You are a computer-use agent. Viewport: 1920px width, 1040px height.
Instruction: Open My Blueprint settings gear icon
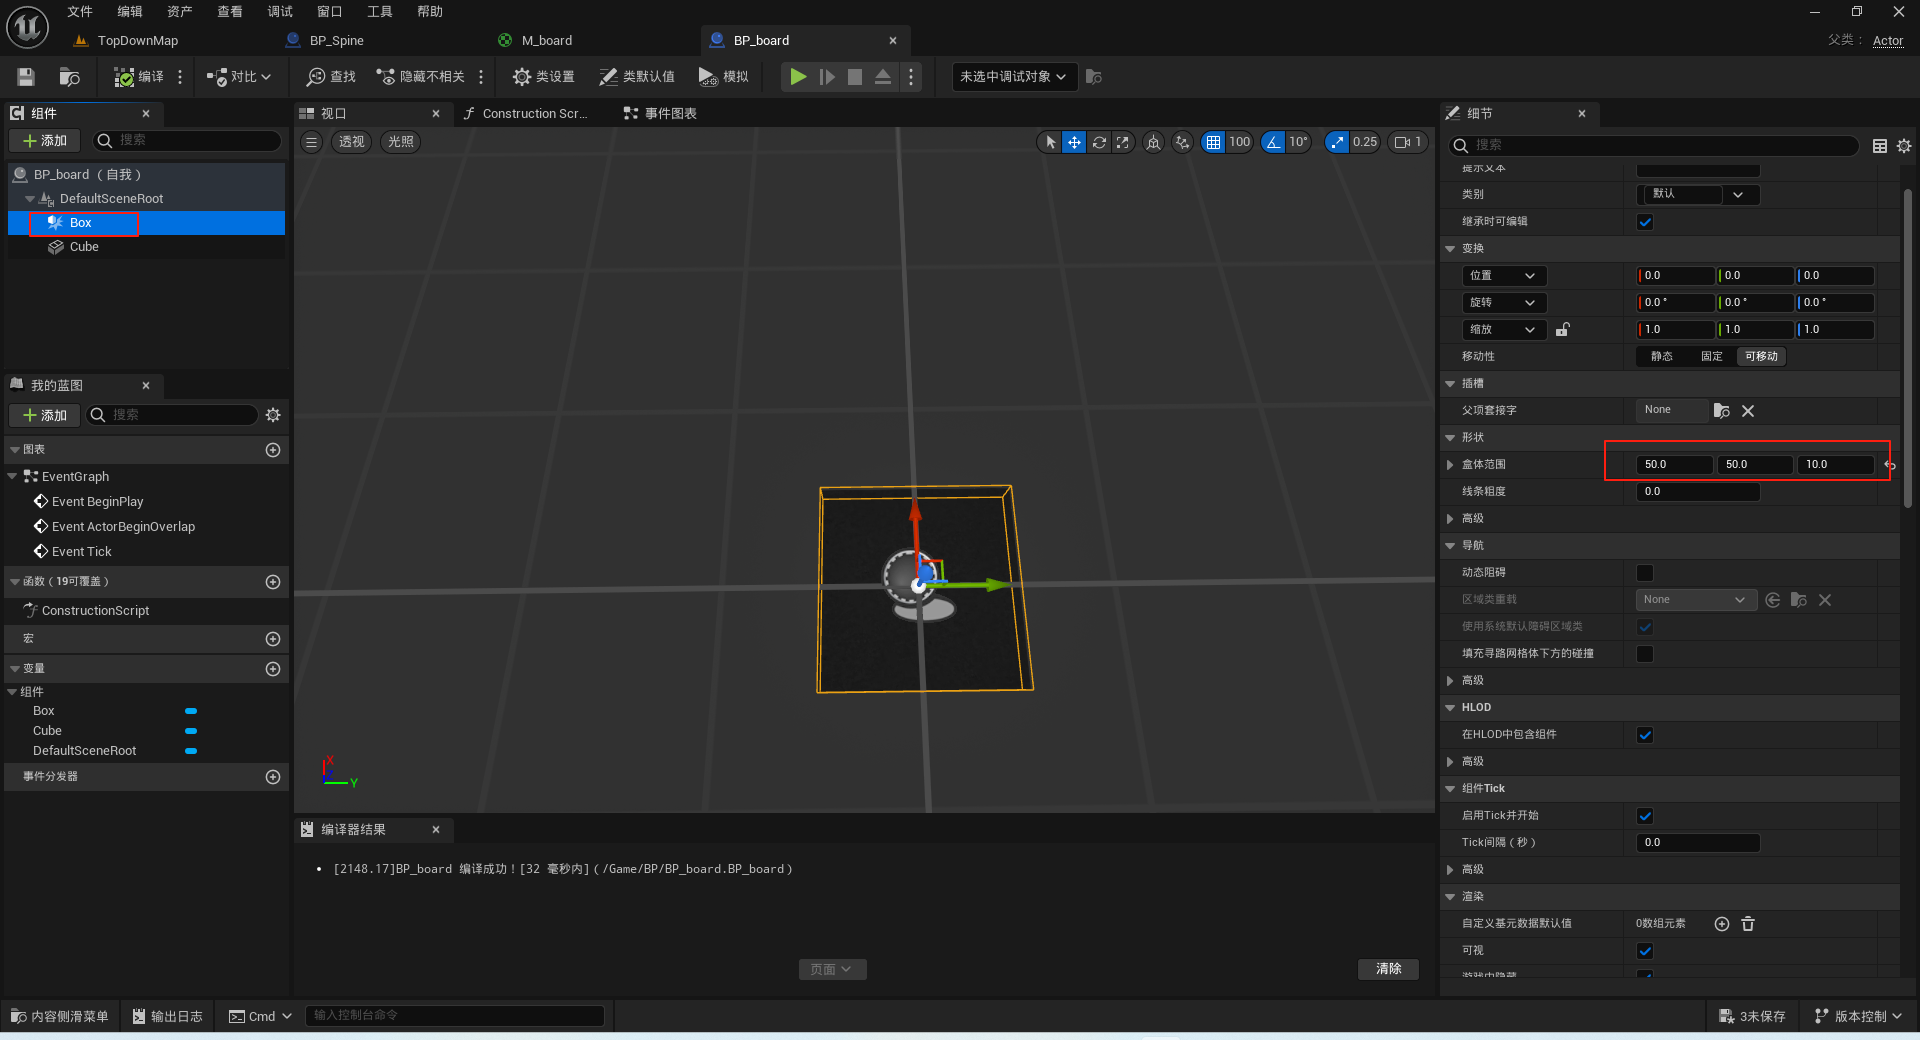[x=273, y=415]
